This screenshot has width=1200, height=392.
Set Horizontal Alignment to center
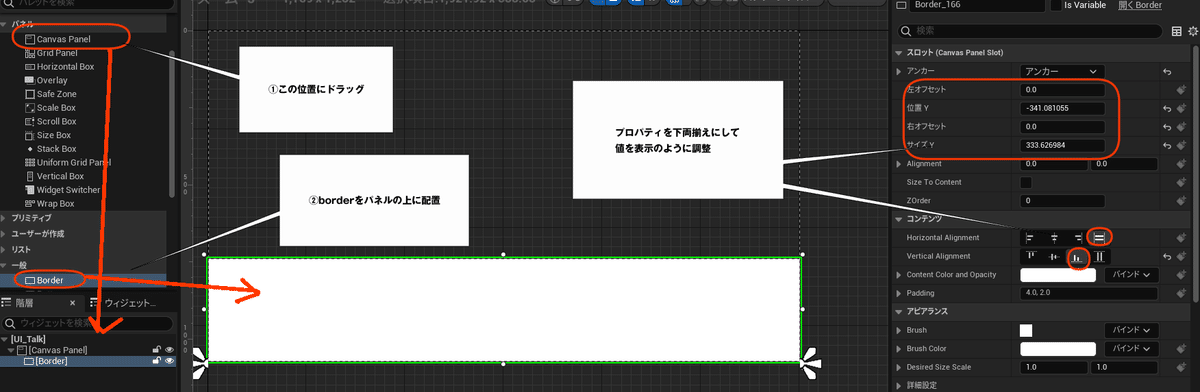point(1053,238)
